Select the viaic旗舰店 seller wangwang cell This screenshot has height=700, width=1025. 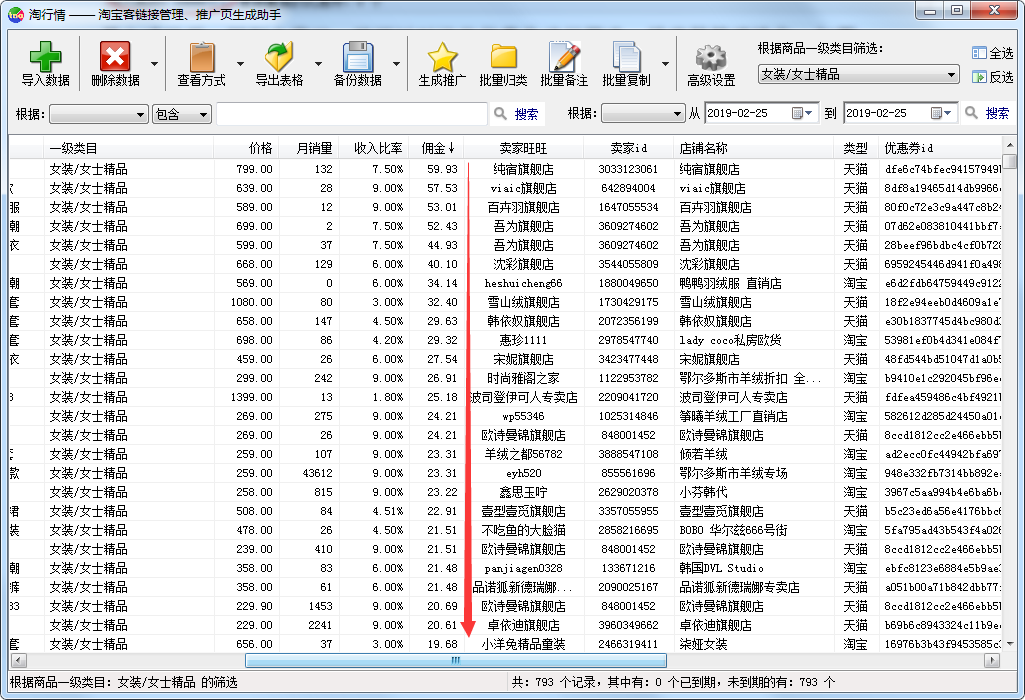[523, 188]
